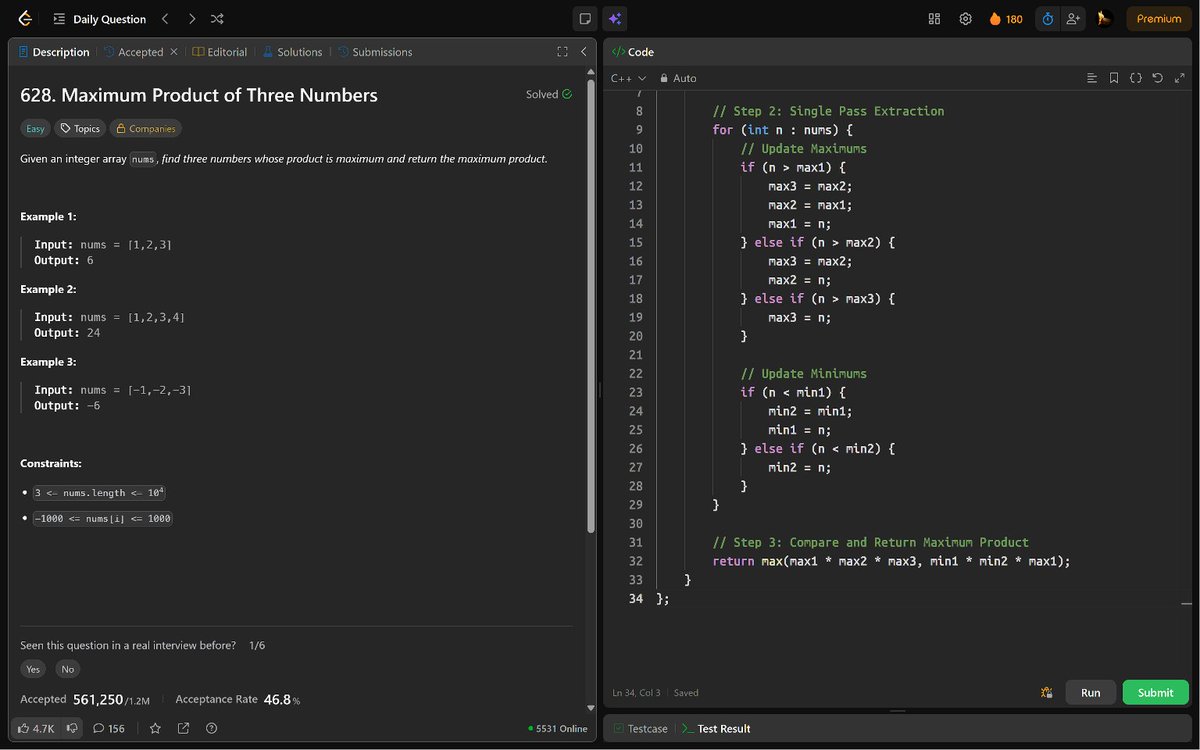The image size is (1200, 750).
Task: Go to the previous question arrow
Action: tap(165, 19)
